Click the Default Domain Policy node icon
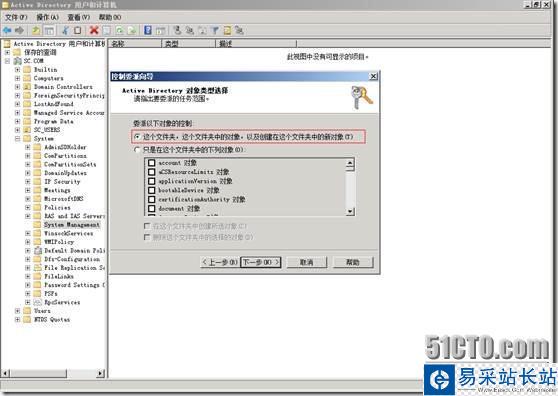 (x=38, y=250)
